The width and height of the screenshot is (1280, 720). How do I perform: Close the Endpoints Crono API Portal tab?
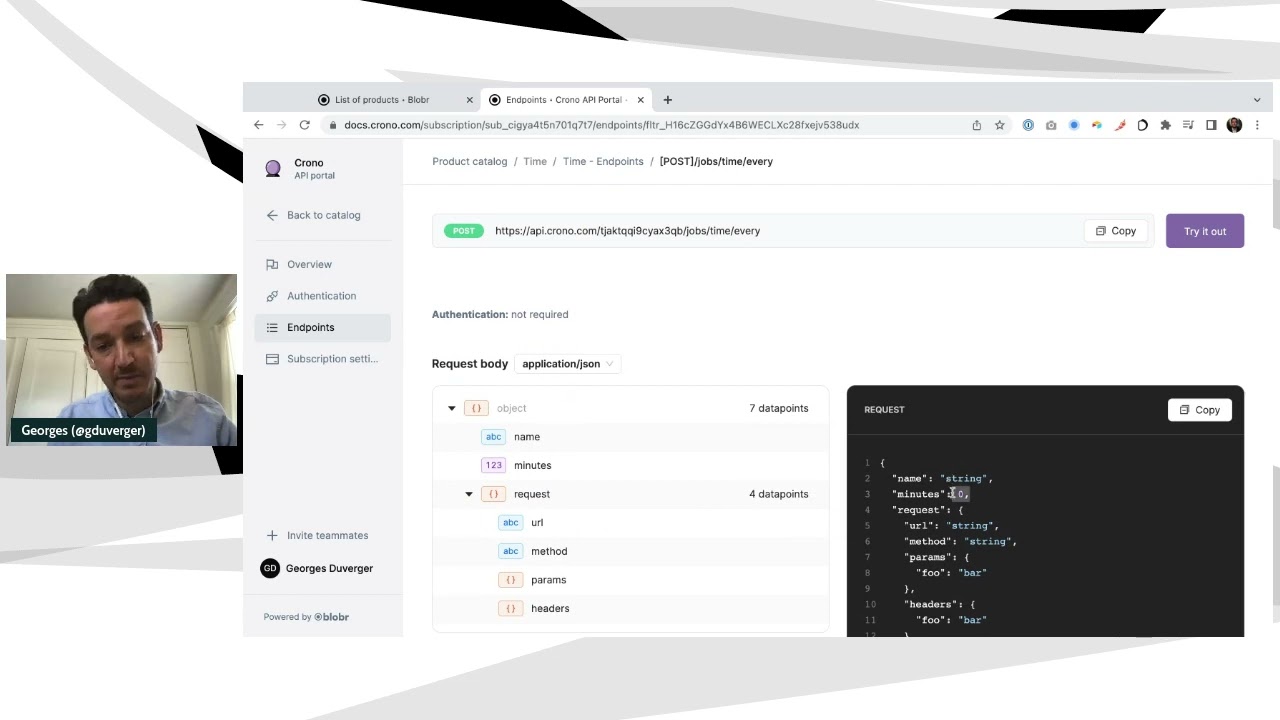tap(641, 100)
